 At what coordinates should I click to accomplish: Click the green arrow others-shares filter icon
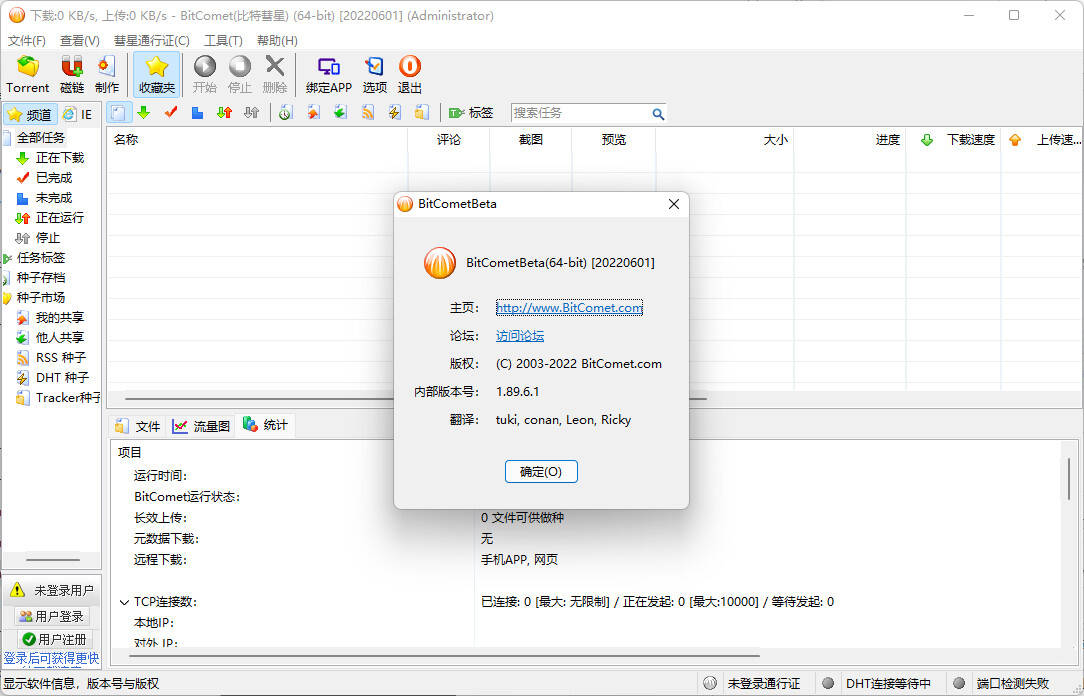pos(340,113)
